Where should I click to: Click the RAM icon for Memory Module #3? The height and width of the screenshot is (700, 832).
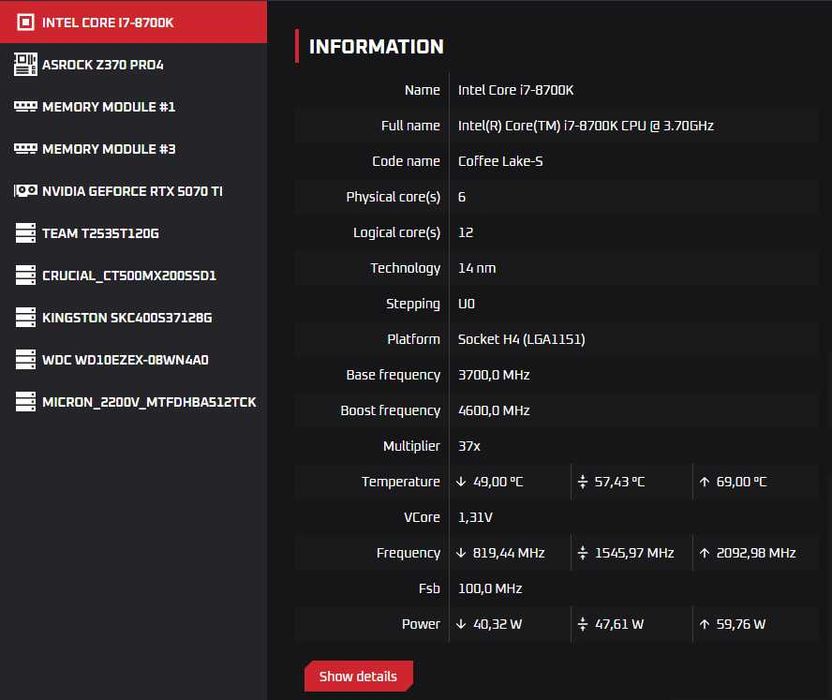tap(25, 148)
